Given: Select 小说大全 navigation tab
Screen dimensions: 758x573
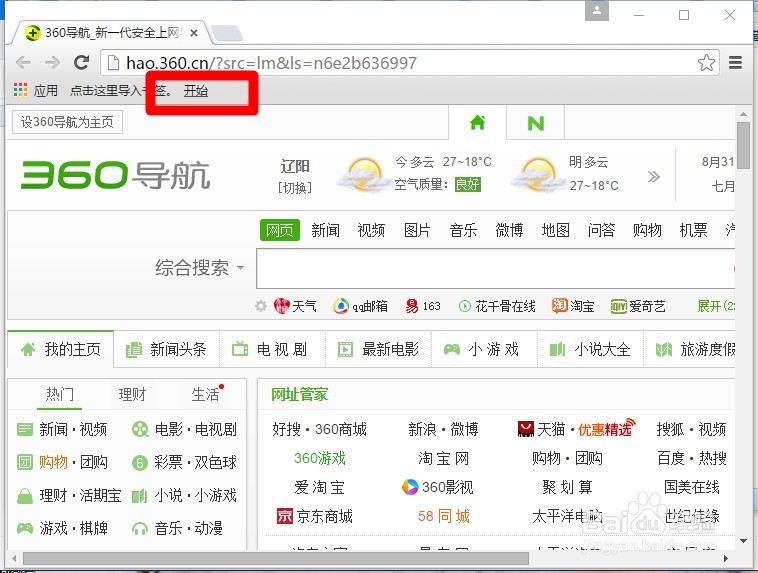Looking at the screenshot, I should click(590, 349).
